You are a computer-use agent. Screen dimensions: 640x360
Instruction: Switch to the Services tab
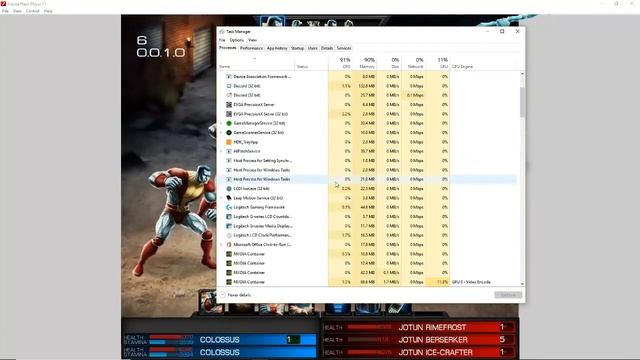tap(344, 48)
